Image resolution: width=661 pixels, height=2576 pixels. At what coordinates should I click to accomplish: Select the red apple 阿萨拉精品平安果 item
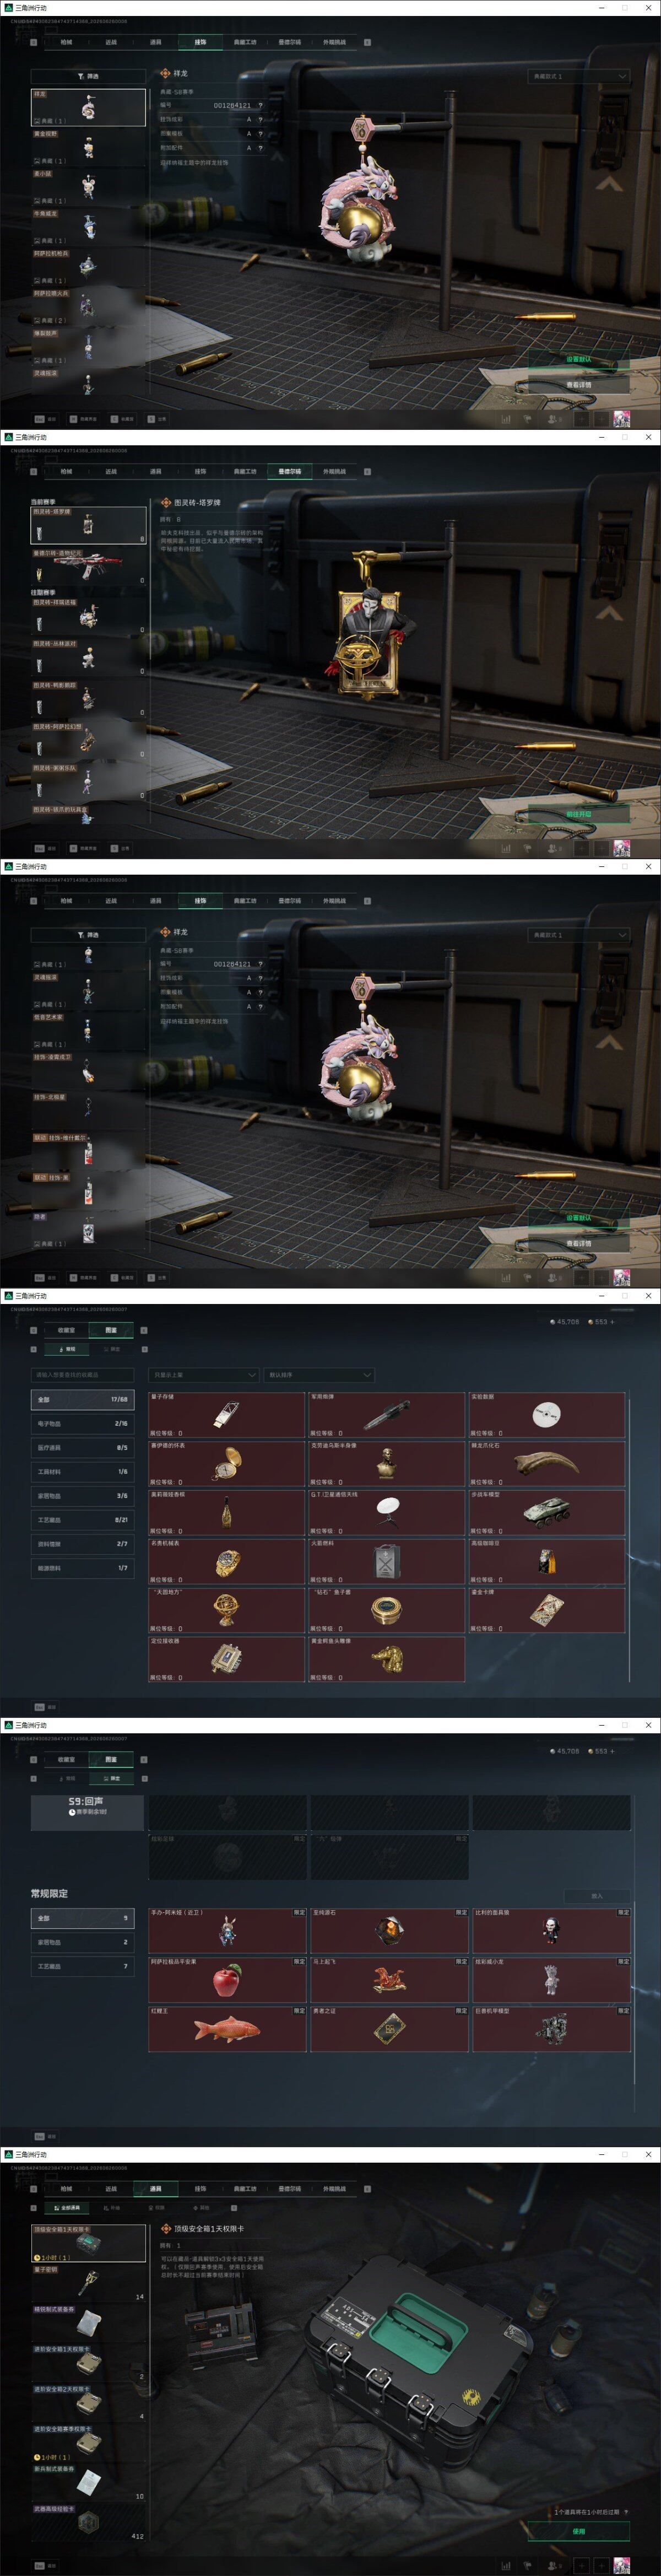227,1980
